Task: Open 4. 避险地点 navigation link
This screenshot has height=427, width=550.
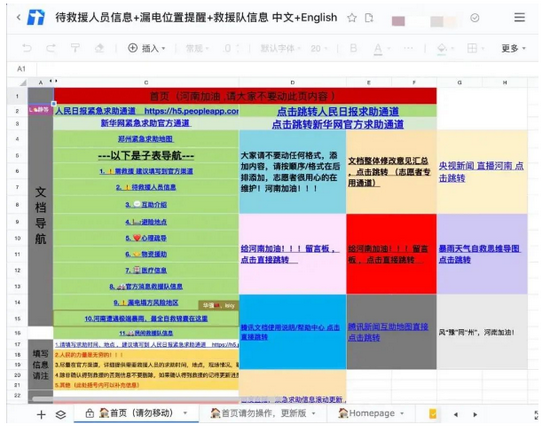Action: [x=146, y=222]
